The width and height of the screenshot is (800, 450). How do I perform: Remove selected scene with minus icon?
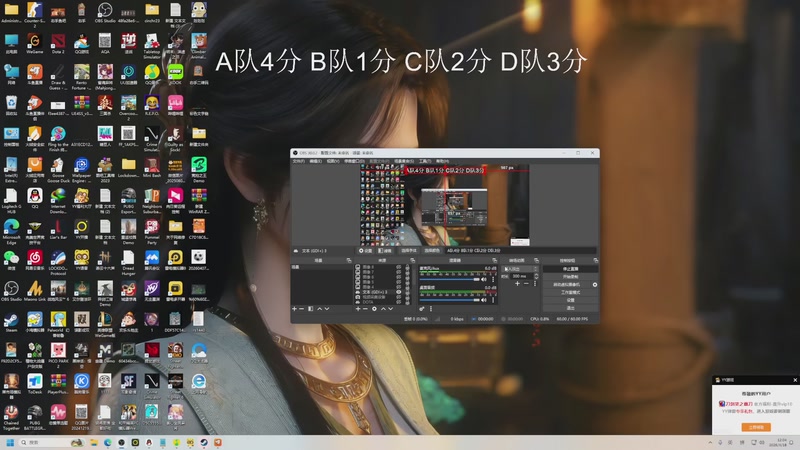point(302,309)
